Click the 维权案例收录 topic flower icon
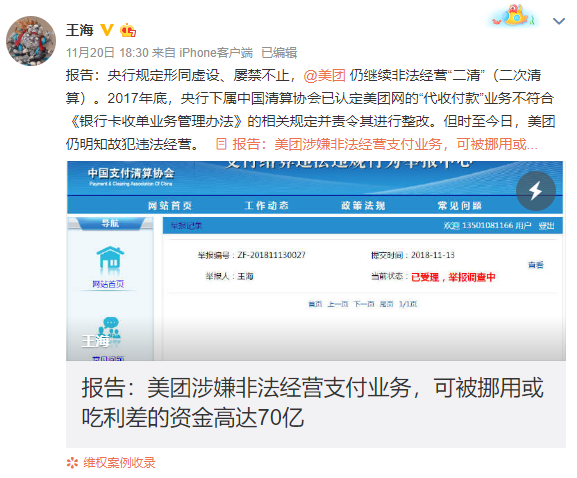 point(72,463)
